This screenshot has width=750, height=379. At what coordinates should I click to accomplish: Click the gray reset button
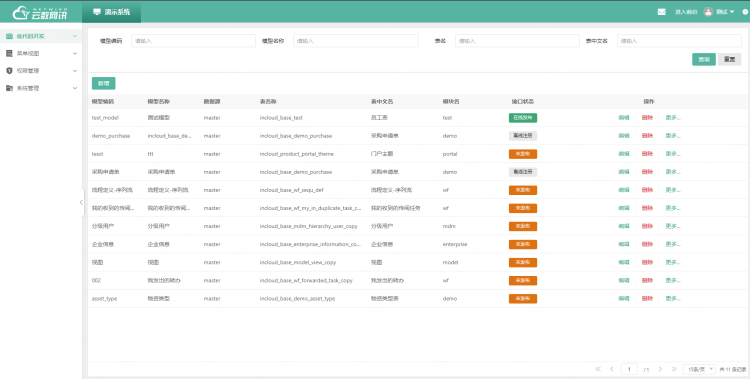[x=729, y=59]
